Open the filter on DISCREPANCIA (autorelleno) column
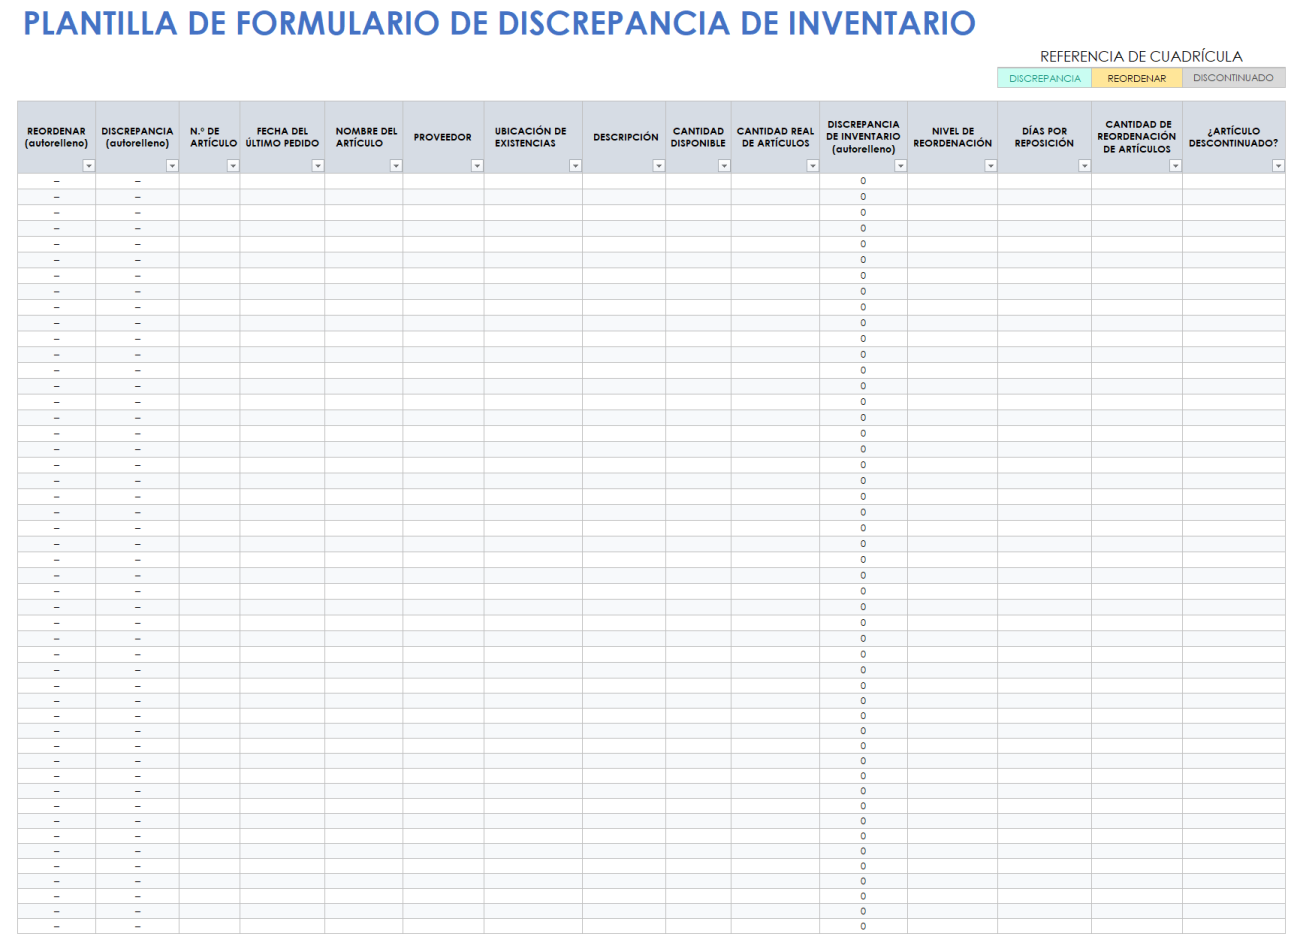1300x946 pixels. point(172,165)
